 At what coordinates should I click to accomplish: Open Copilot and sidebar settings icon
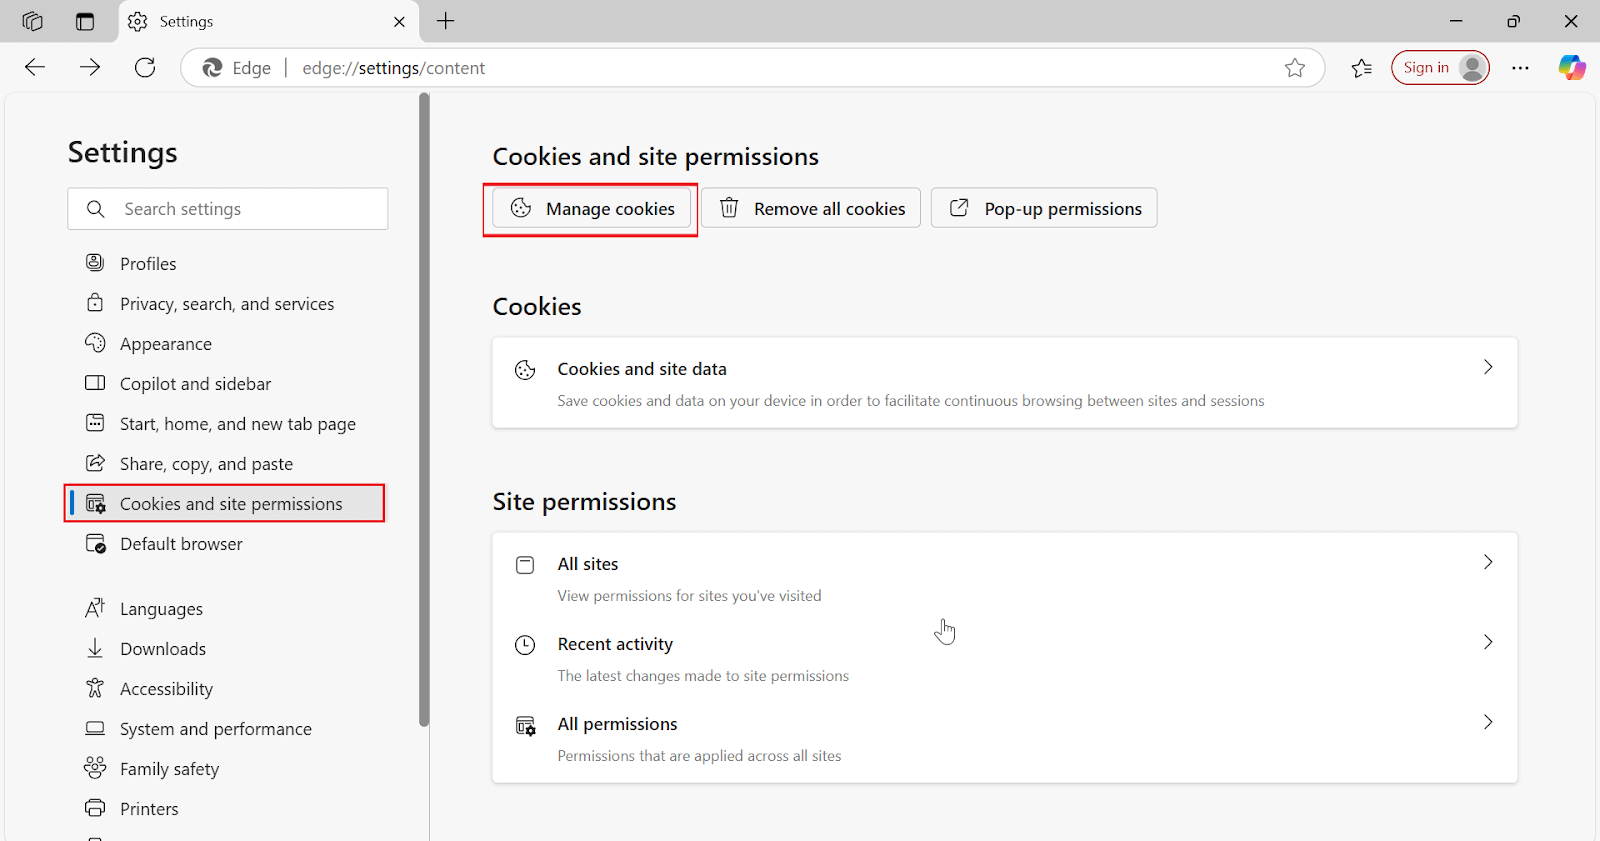pyautogui.click(x=95, y=383)
